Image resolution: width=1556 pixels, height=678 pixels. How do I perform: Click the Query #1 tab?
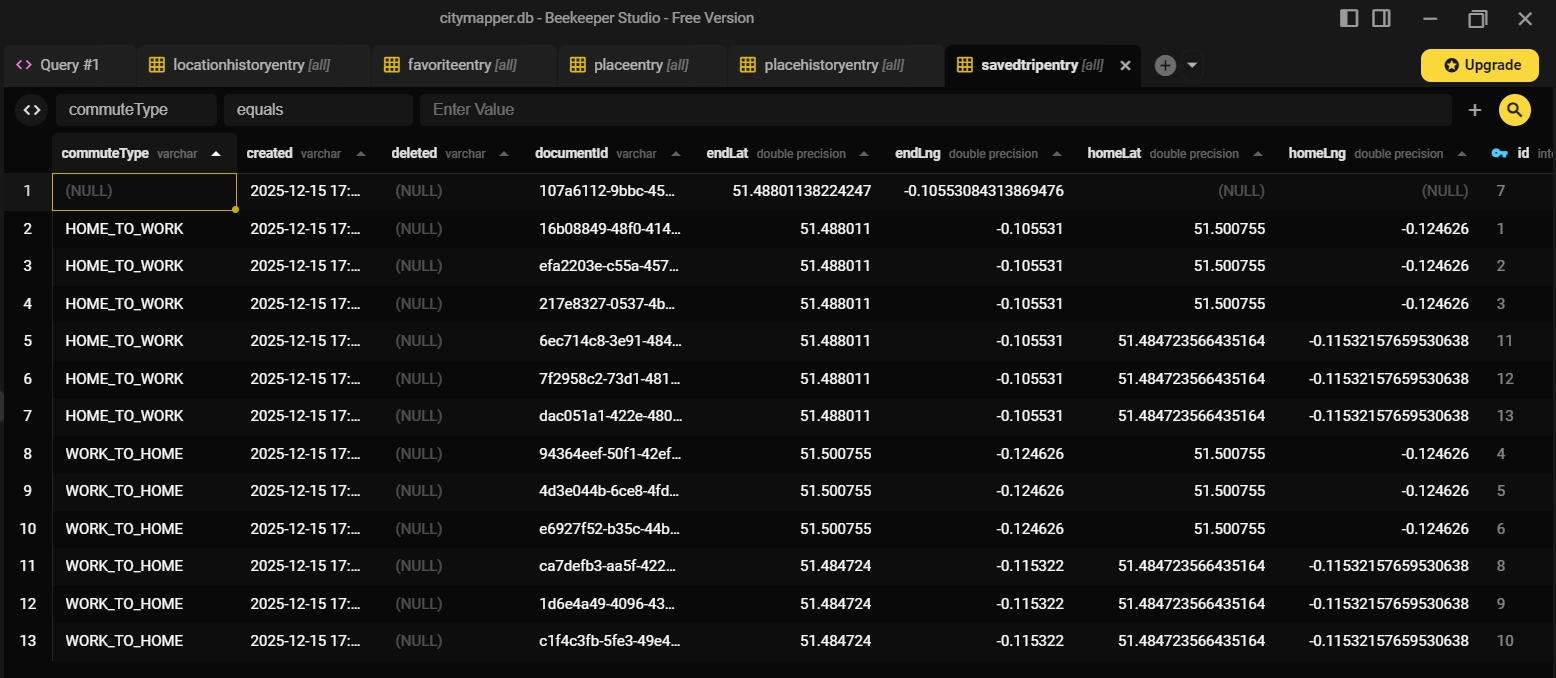(x=69, y=65)
